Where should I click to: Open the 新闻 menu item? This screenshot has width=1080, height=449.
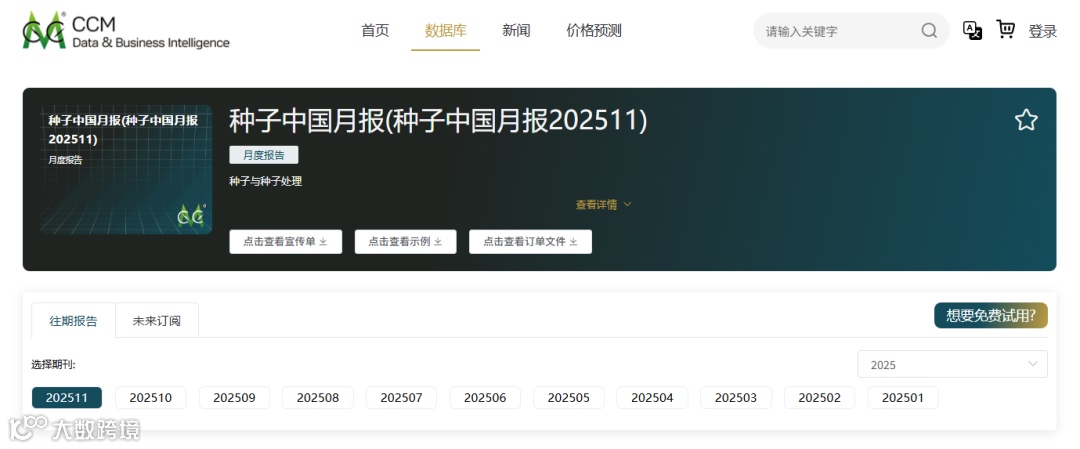click(517, 30)
